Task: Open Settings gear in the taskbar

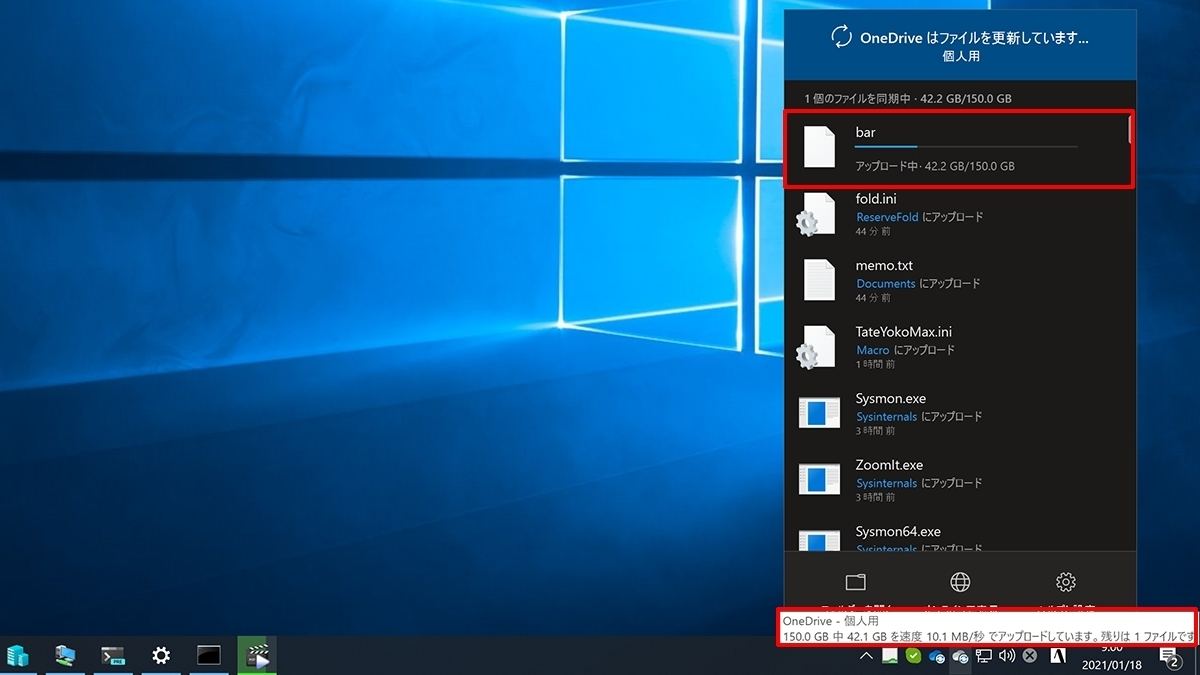Action: coord(161,656)
